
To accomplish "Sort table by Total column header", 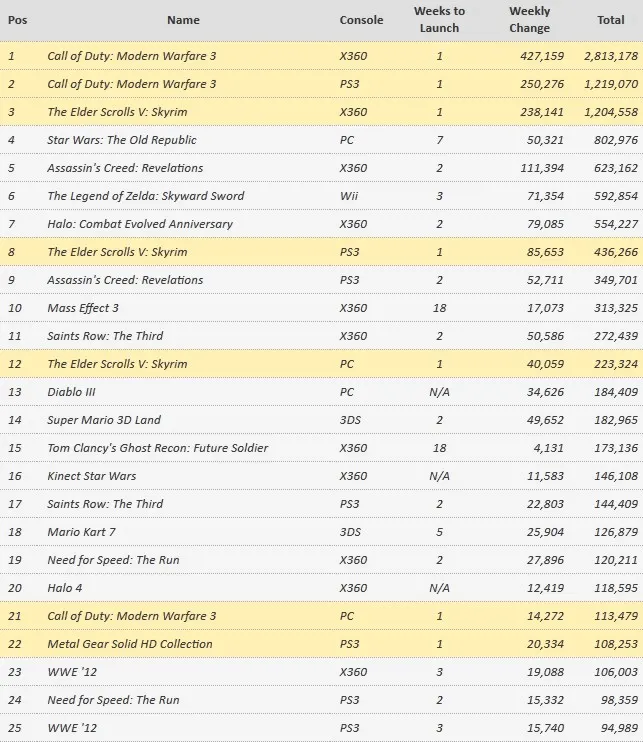I will click(x=610, y=20).
